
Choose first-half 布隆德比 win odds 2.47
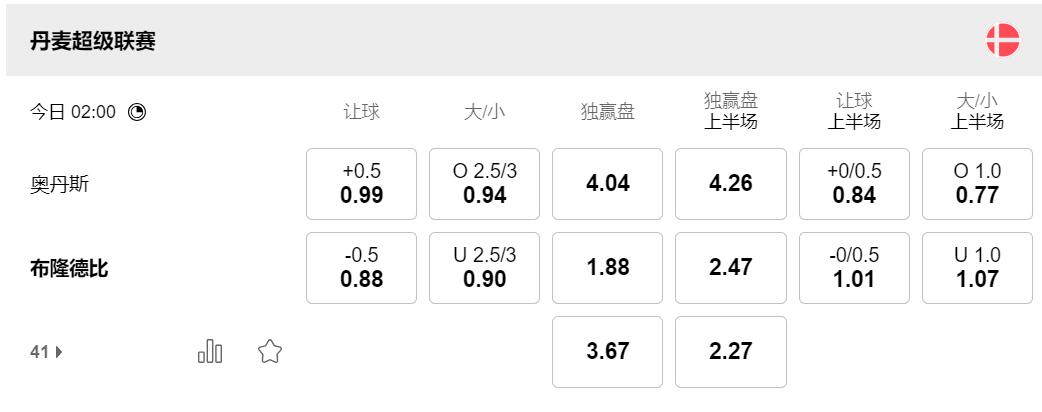pos(730,268)
